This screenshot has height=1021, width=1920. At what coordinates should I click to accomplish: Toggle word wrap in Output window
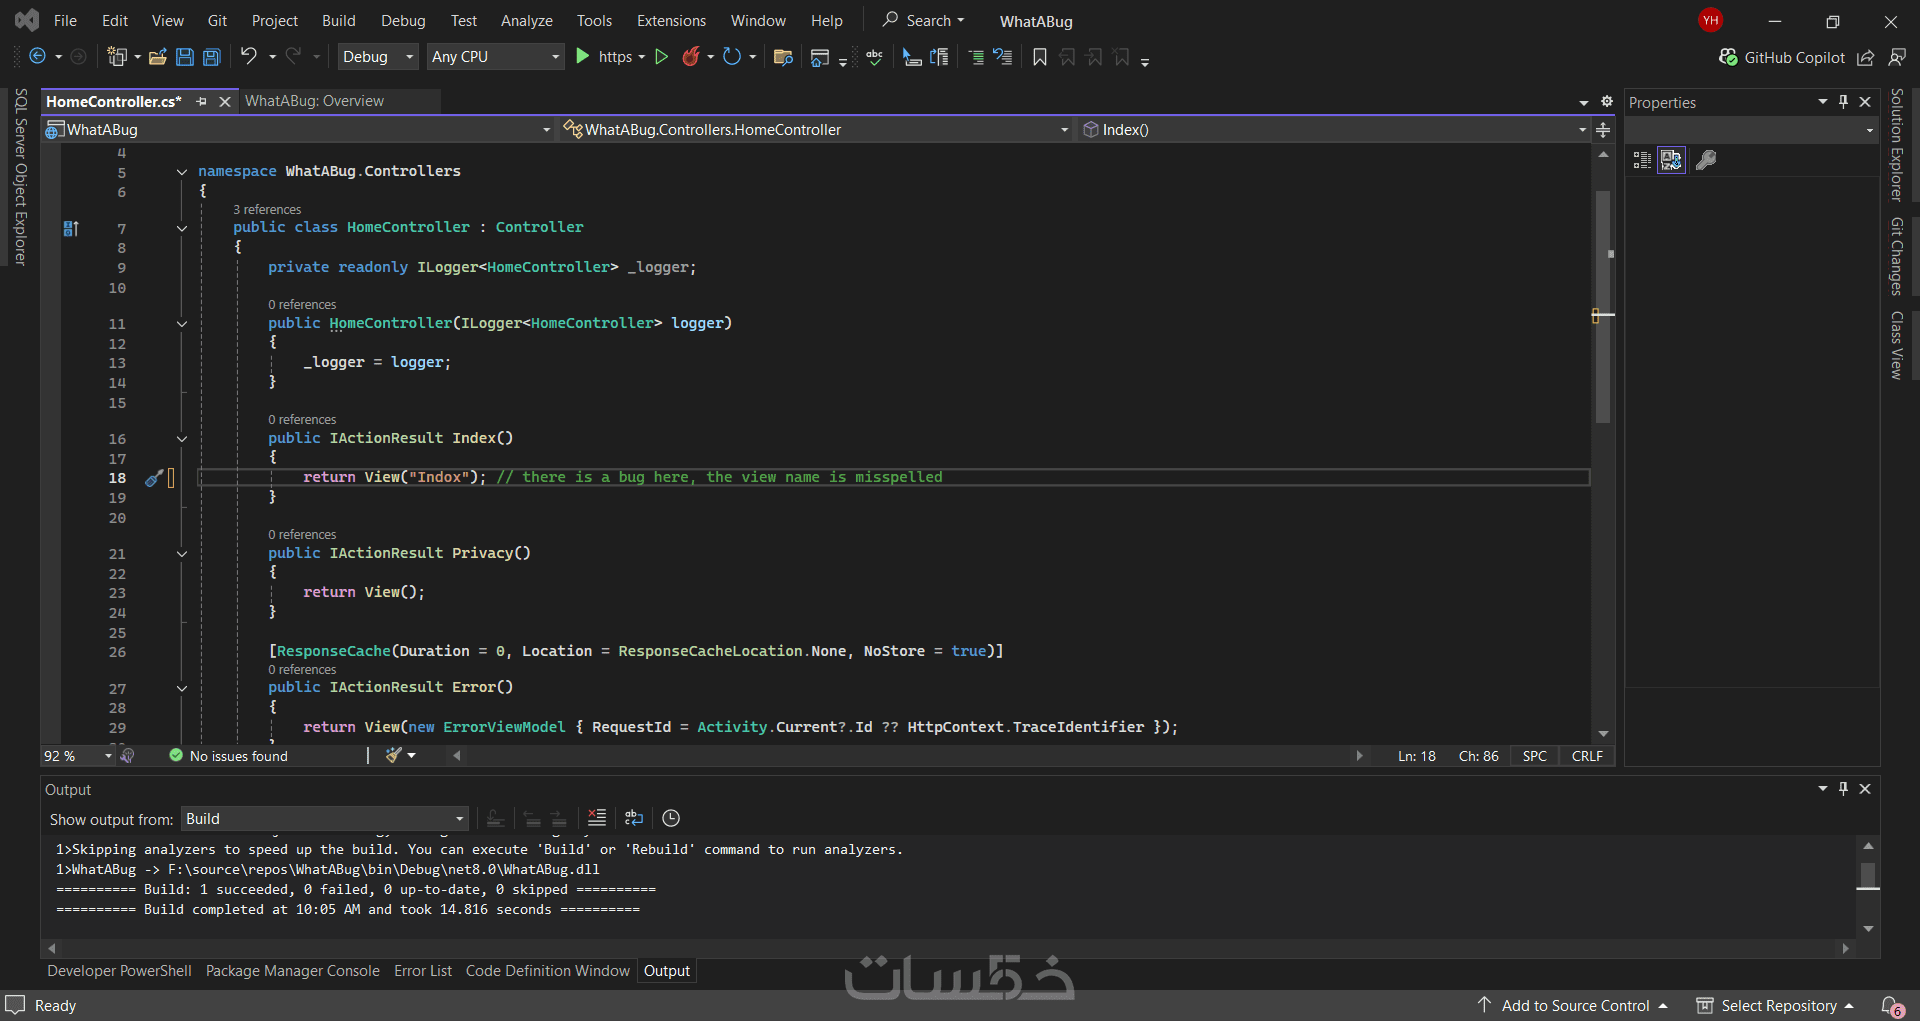coord(634,818)
